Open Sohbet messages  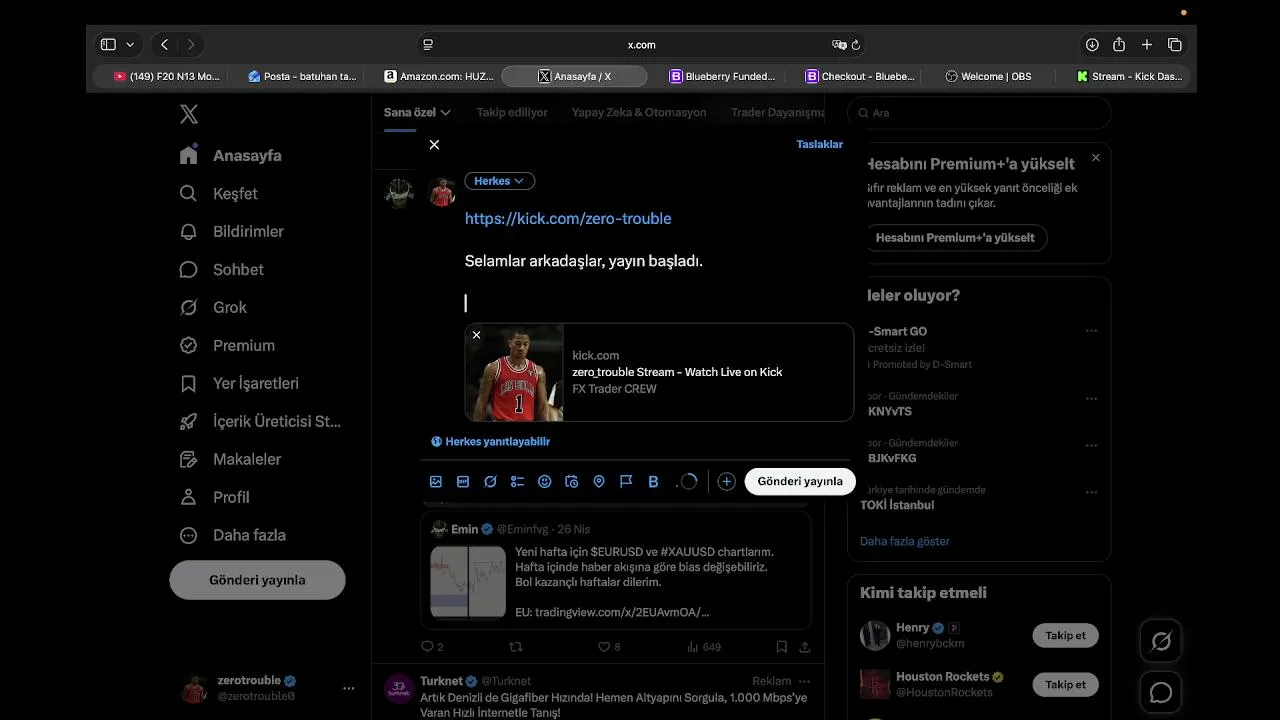click(x=223, y=269)
